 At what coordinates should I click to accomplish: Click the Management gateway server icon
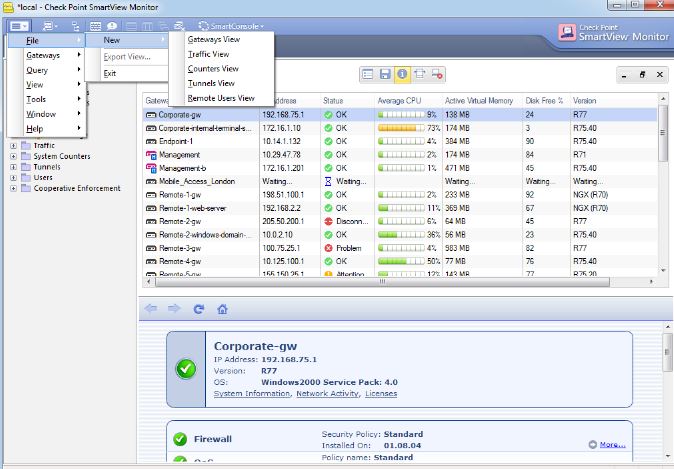[x=151, y=155]
